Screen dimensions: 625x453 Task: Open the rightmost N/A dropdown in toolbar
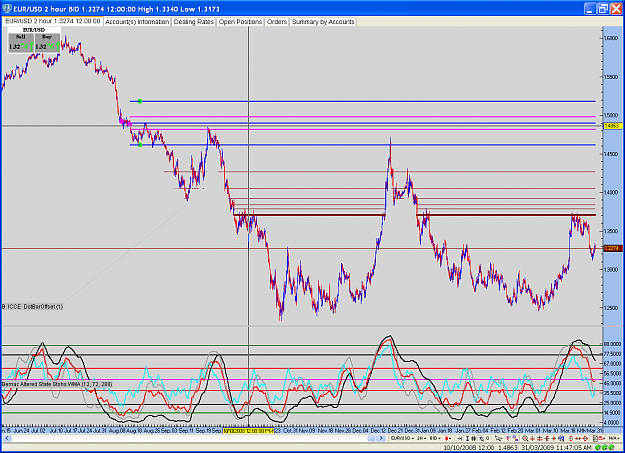pos(613,438)
